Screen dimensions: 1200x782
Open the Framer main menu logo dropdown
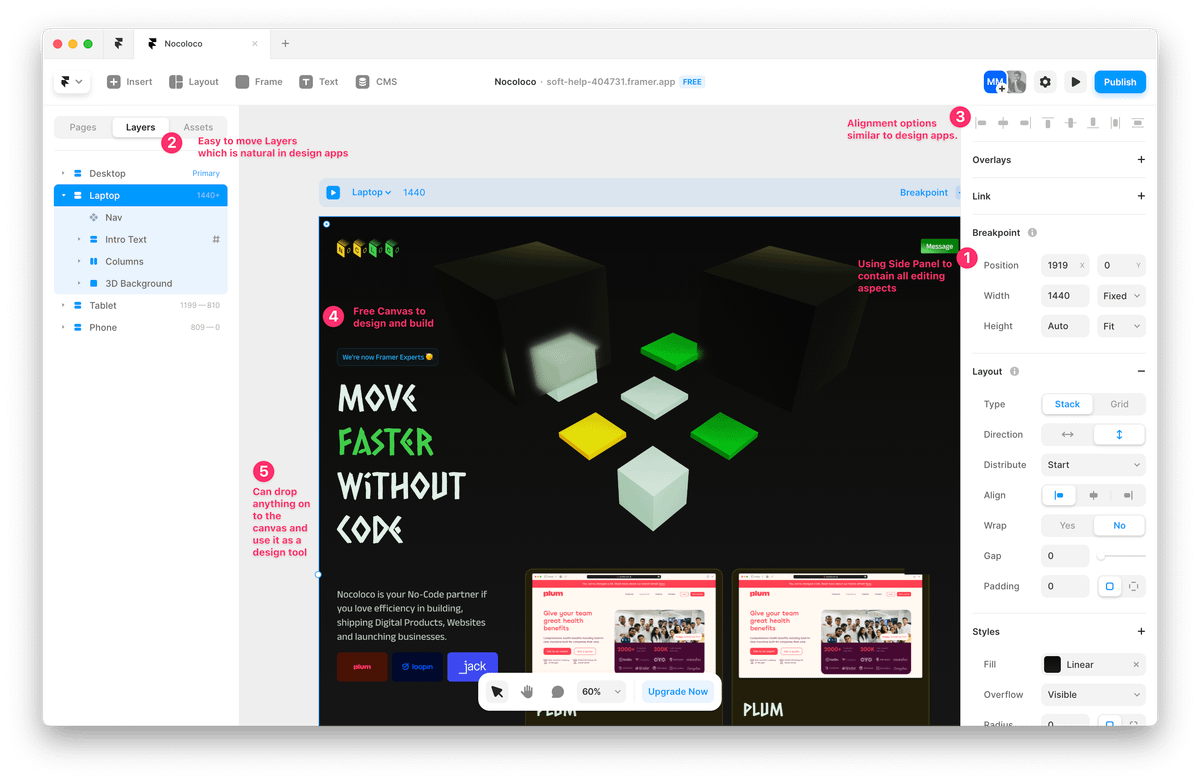pos(72,82)
